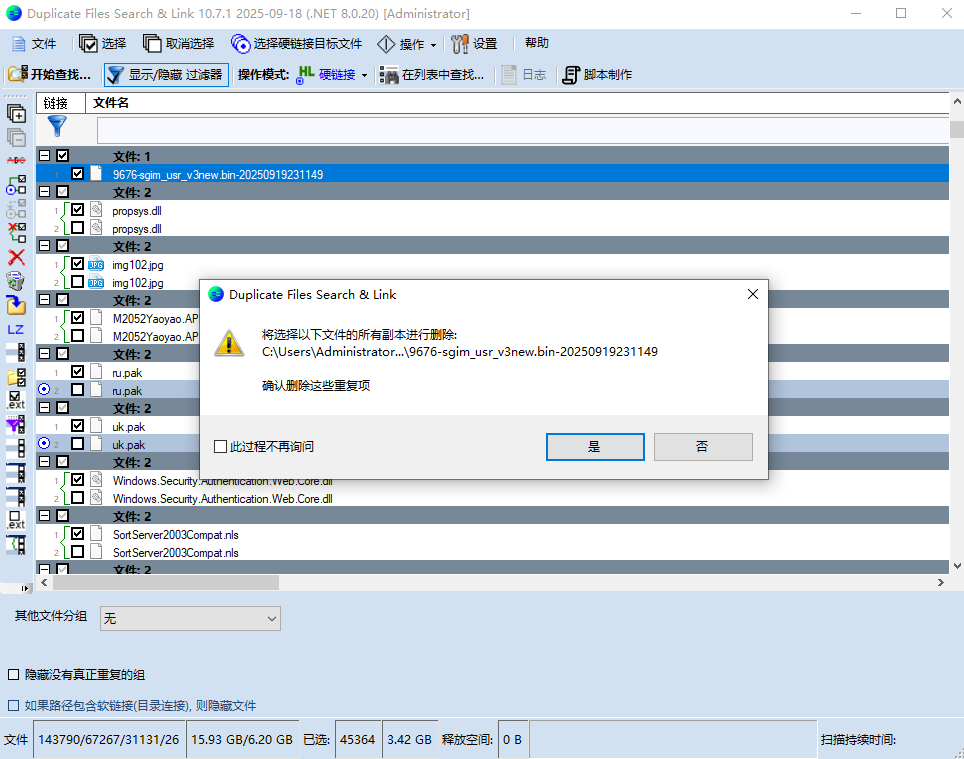Viewport: 964px width, 759px height.
Task: Open the 帮助 menu
Action: [536, 43]
